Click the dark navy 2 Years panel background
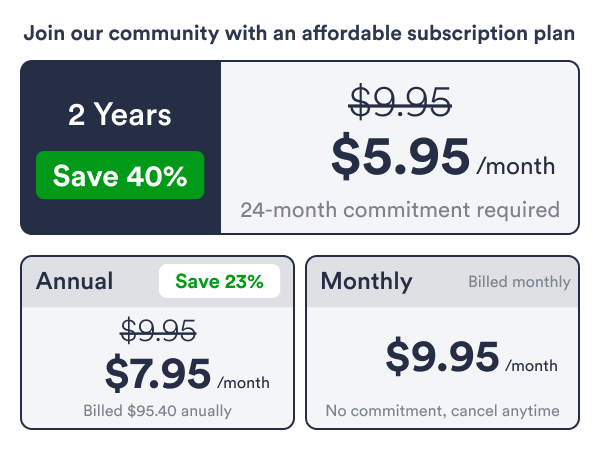The width and height of the screenshot is (600, 450). (120, 215)
